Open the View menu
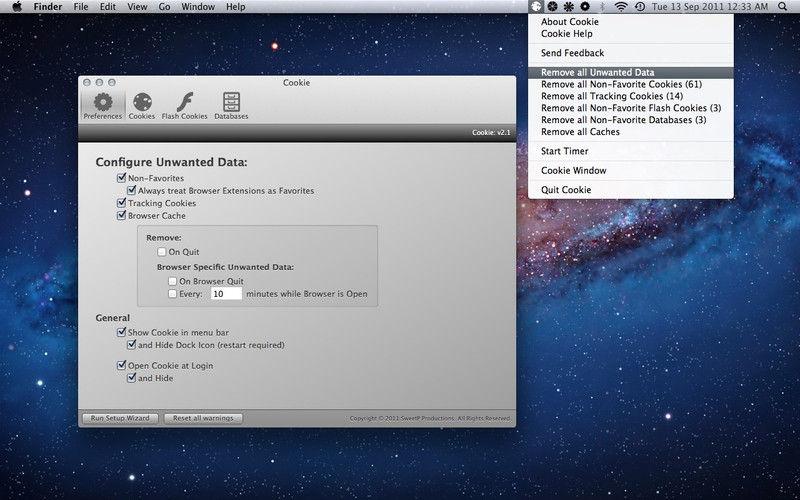The height and width of the screenshot is (500, 800). [137, 7]
